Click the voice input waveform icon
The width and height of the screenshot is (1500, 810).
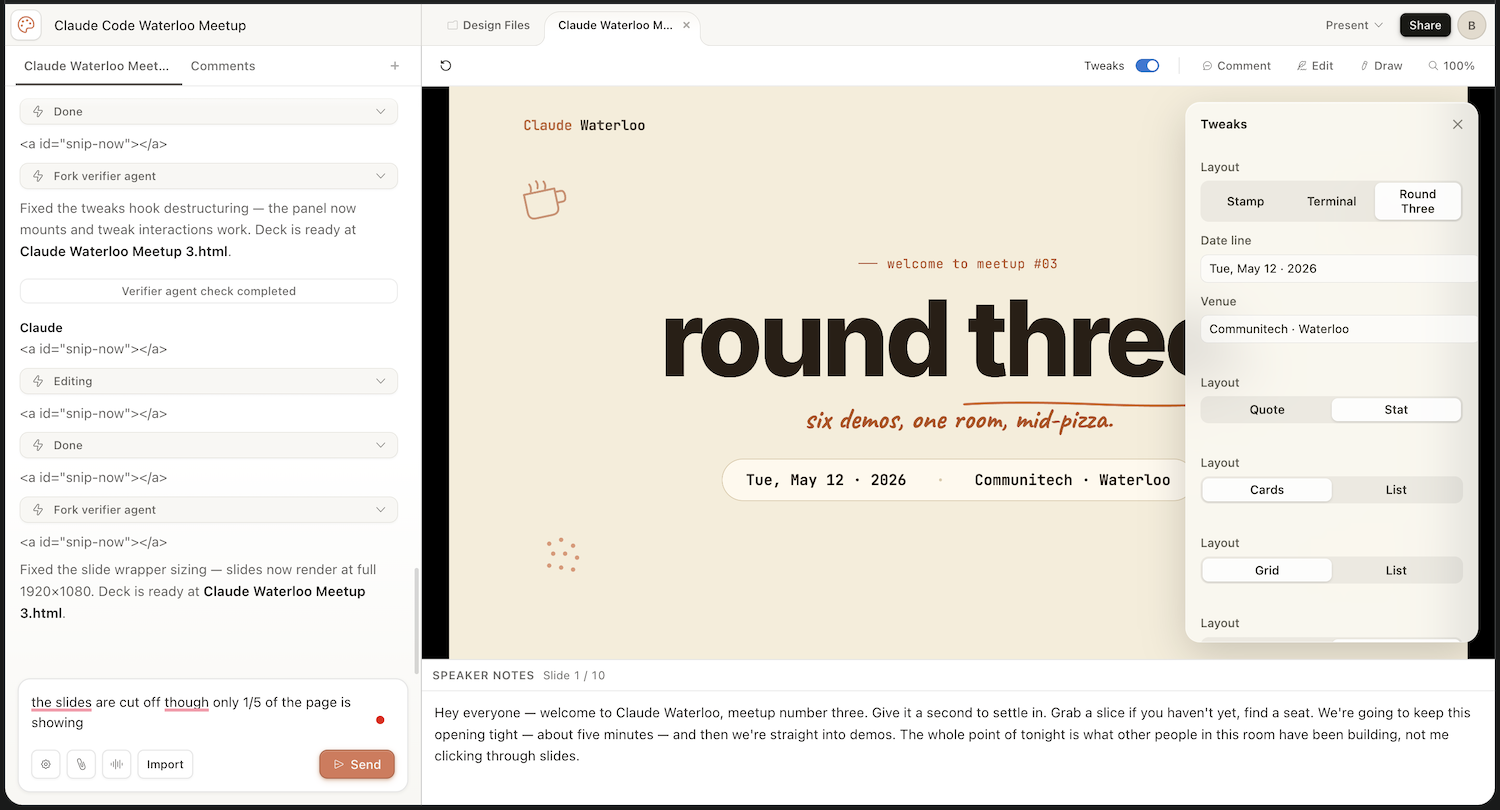pyautogui.click(x=117, y=765)
